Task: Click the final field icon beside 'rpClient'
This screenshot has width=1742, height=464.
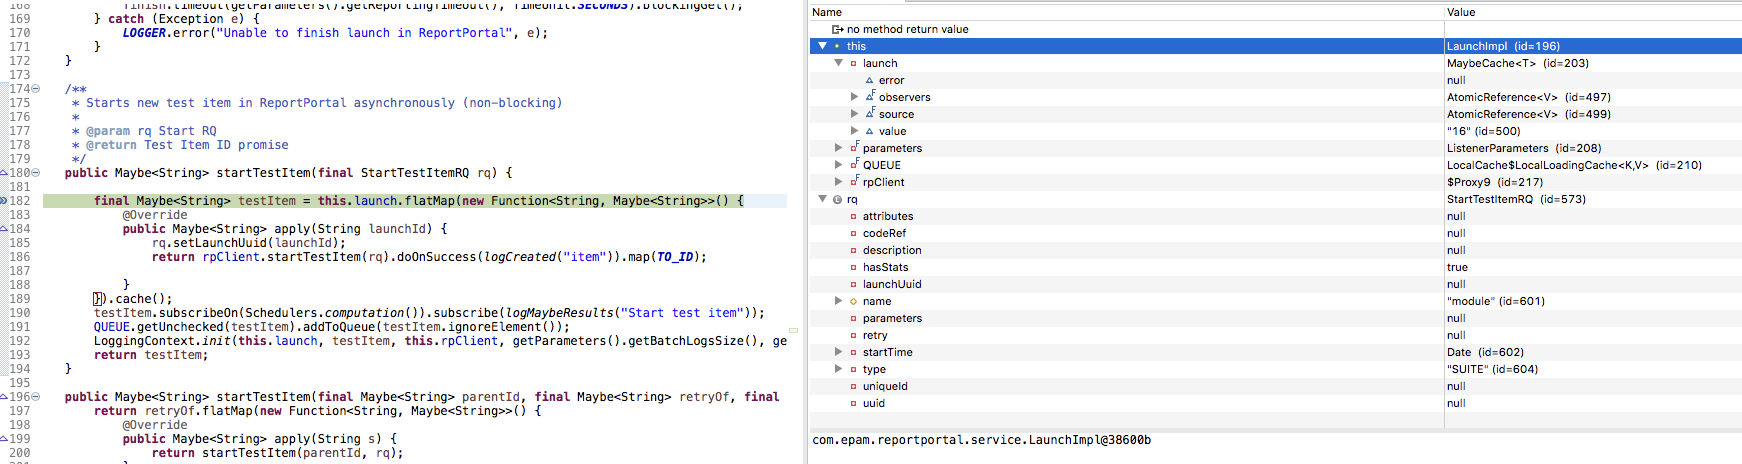Action: [x=854, y=182]
